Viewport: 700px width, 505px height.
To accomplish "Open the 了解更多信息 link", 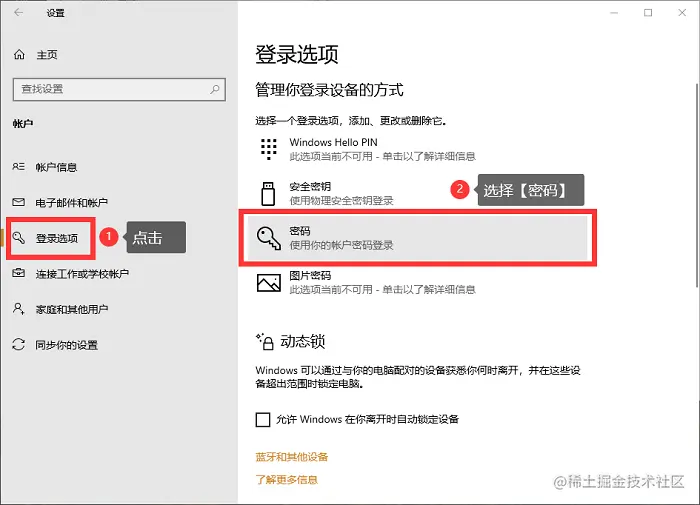I will [x=286, y=480].
